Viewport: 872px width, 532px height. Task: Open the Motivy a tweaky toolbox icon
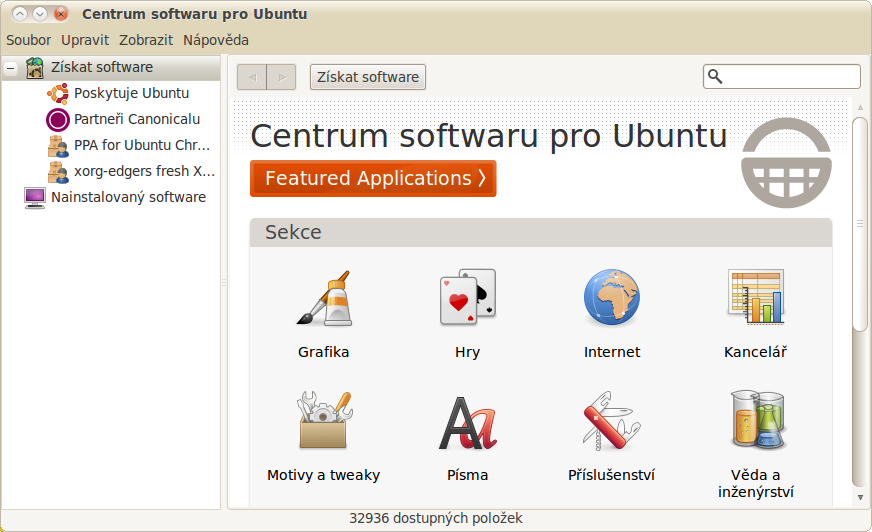coord(323,420)
